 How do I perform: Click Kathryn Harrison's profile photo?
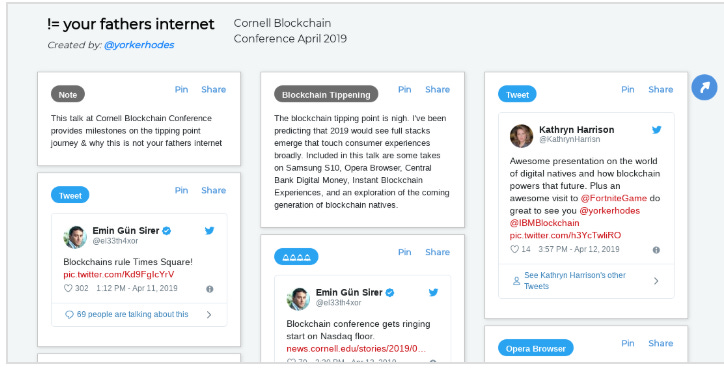point(522,136)
